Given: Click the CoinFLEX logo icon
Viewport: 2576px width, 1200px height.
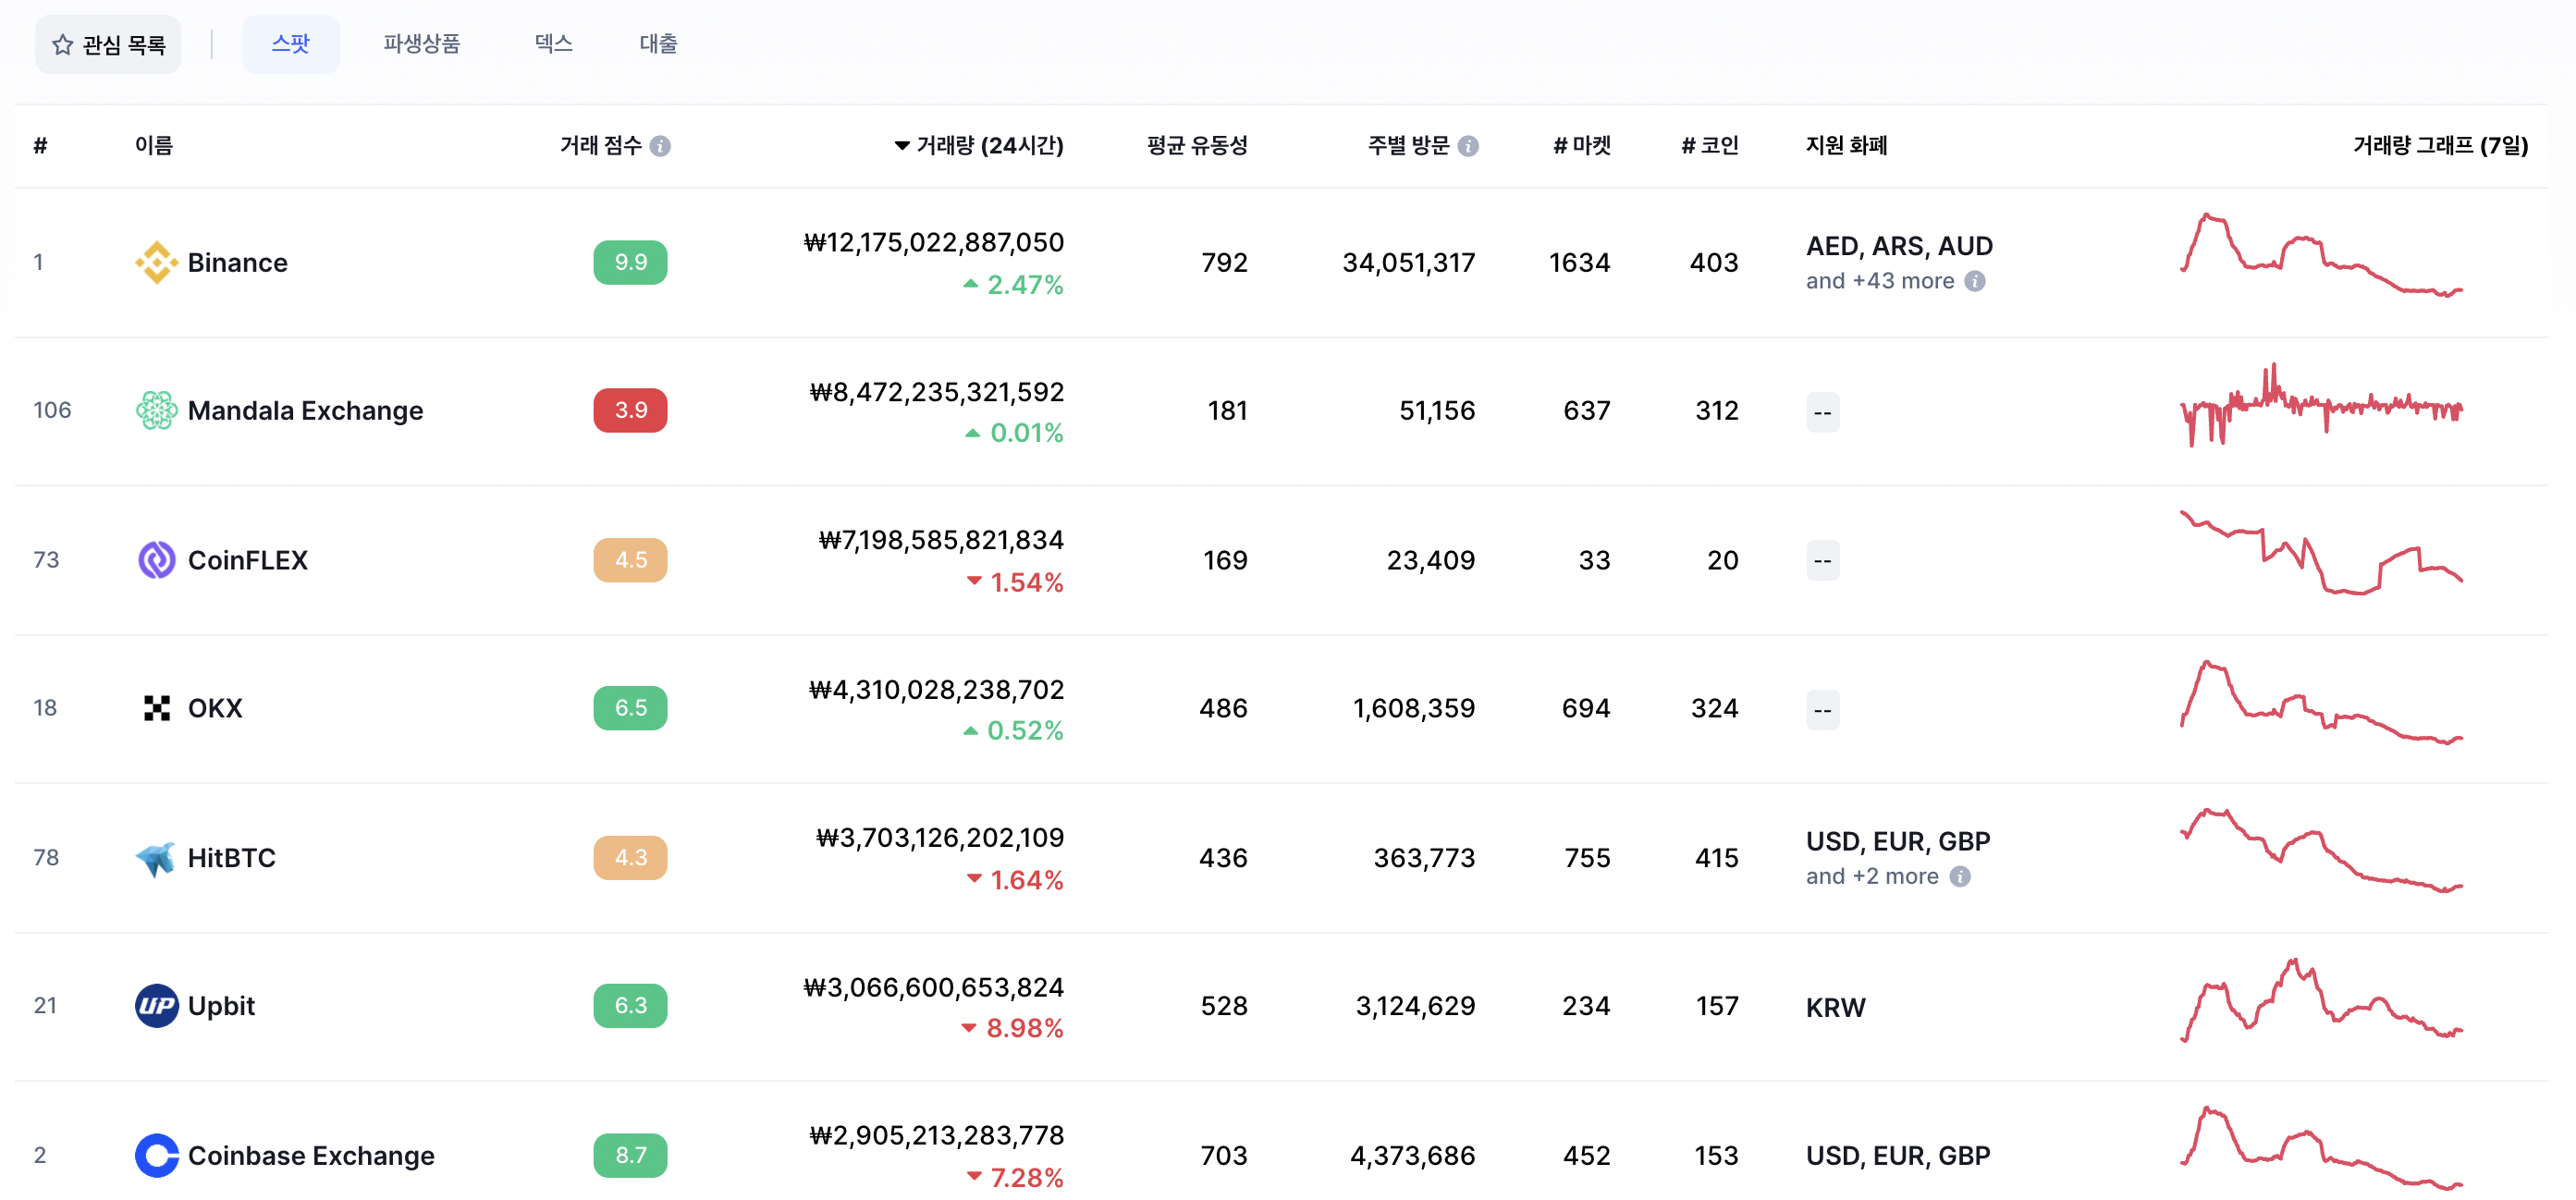Looking at the screenshot, I should pyautogui.click(x=157, y=560).
